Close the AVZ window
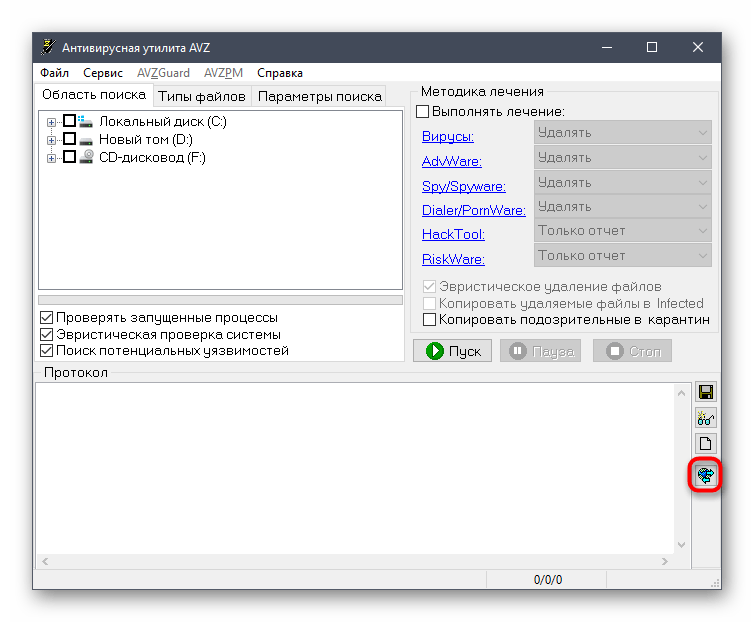Viewport: 754px width, 622px height. (x=698, y=47)
